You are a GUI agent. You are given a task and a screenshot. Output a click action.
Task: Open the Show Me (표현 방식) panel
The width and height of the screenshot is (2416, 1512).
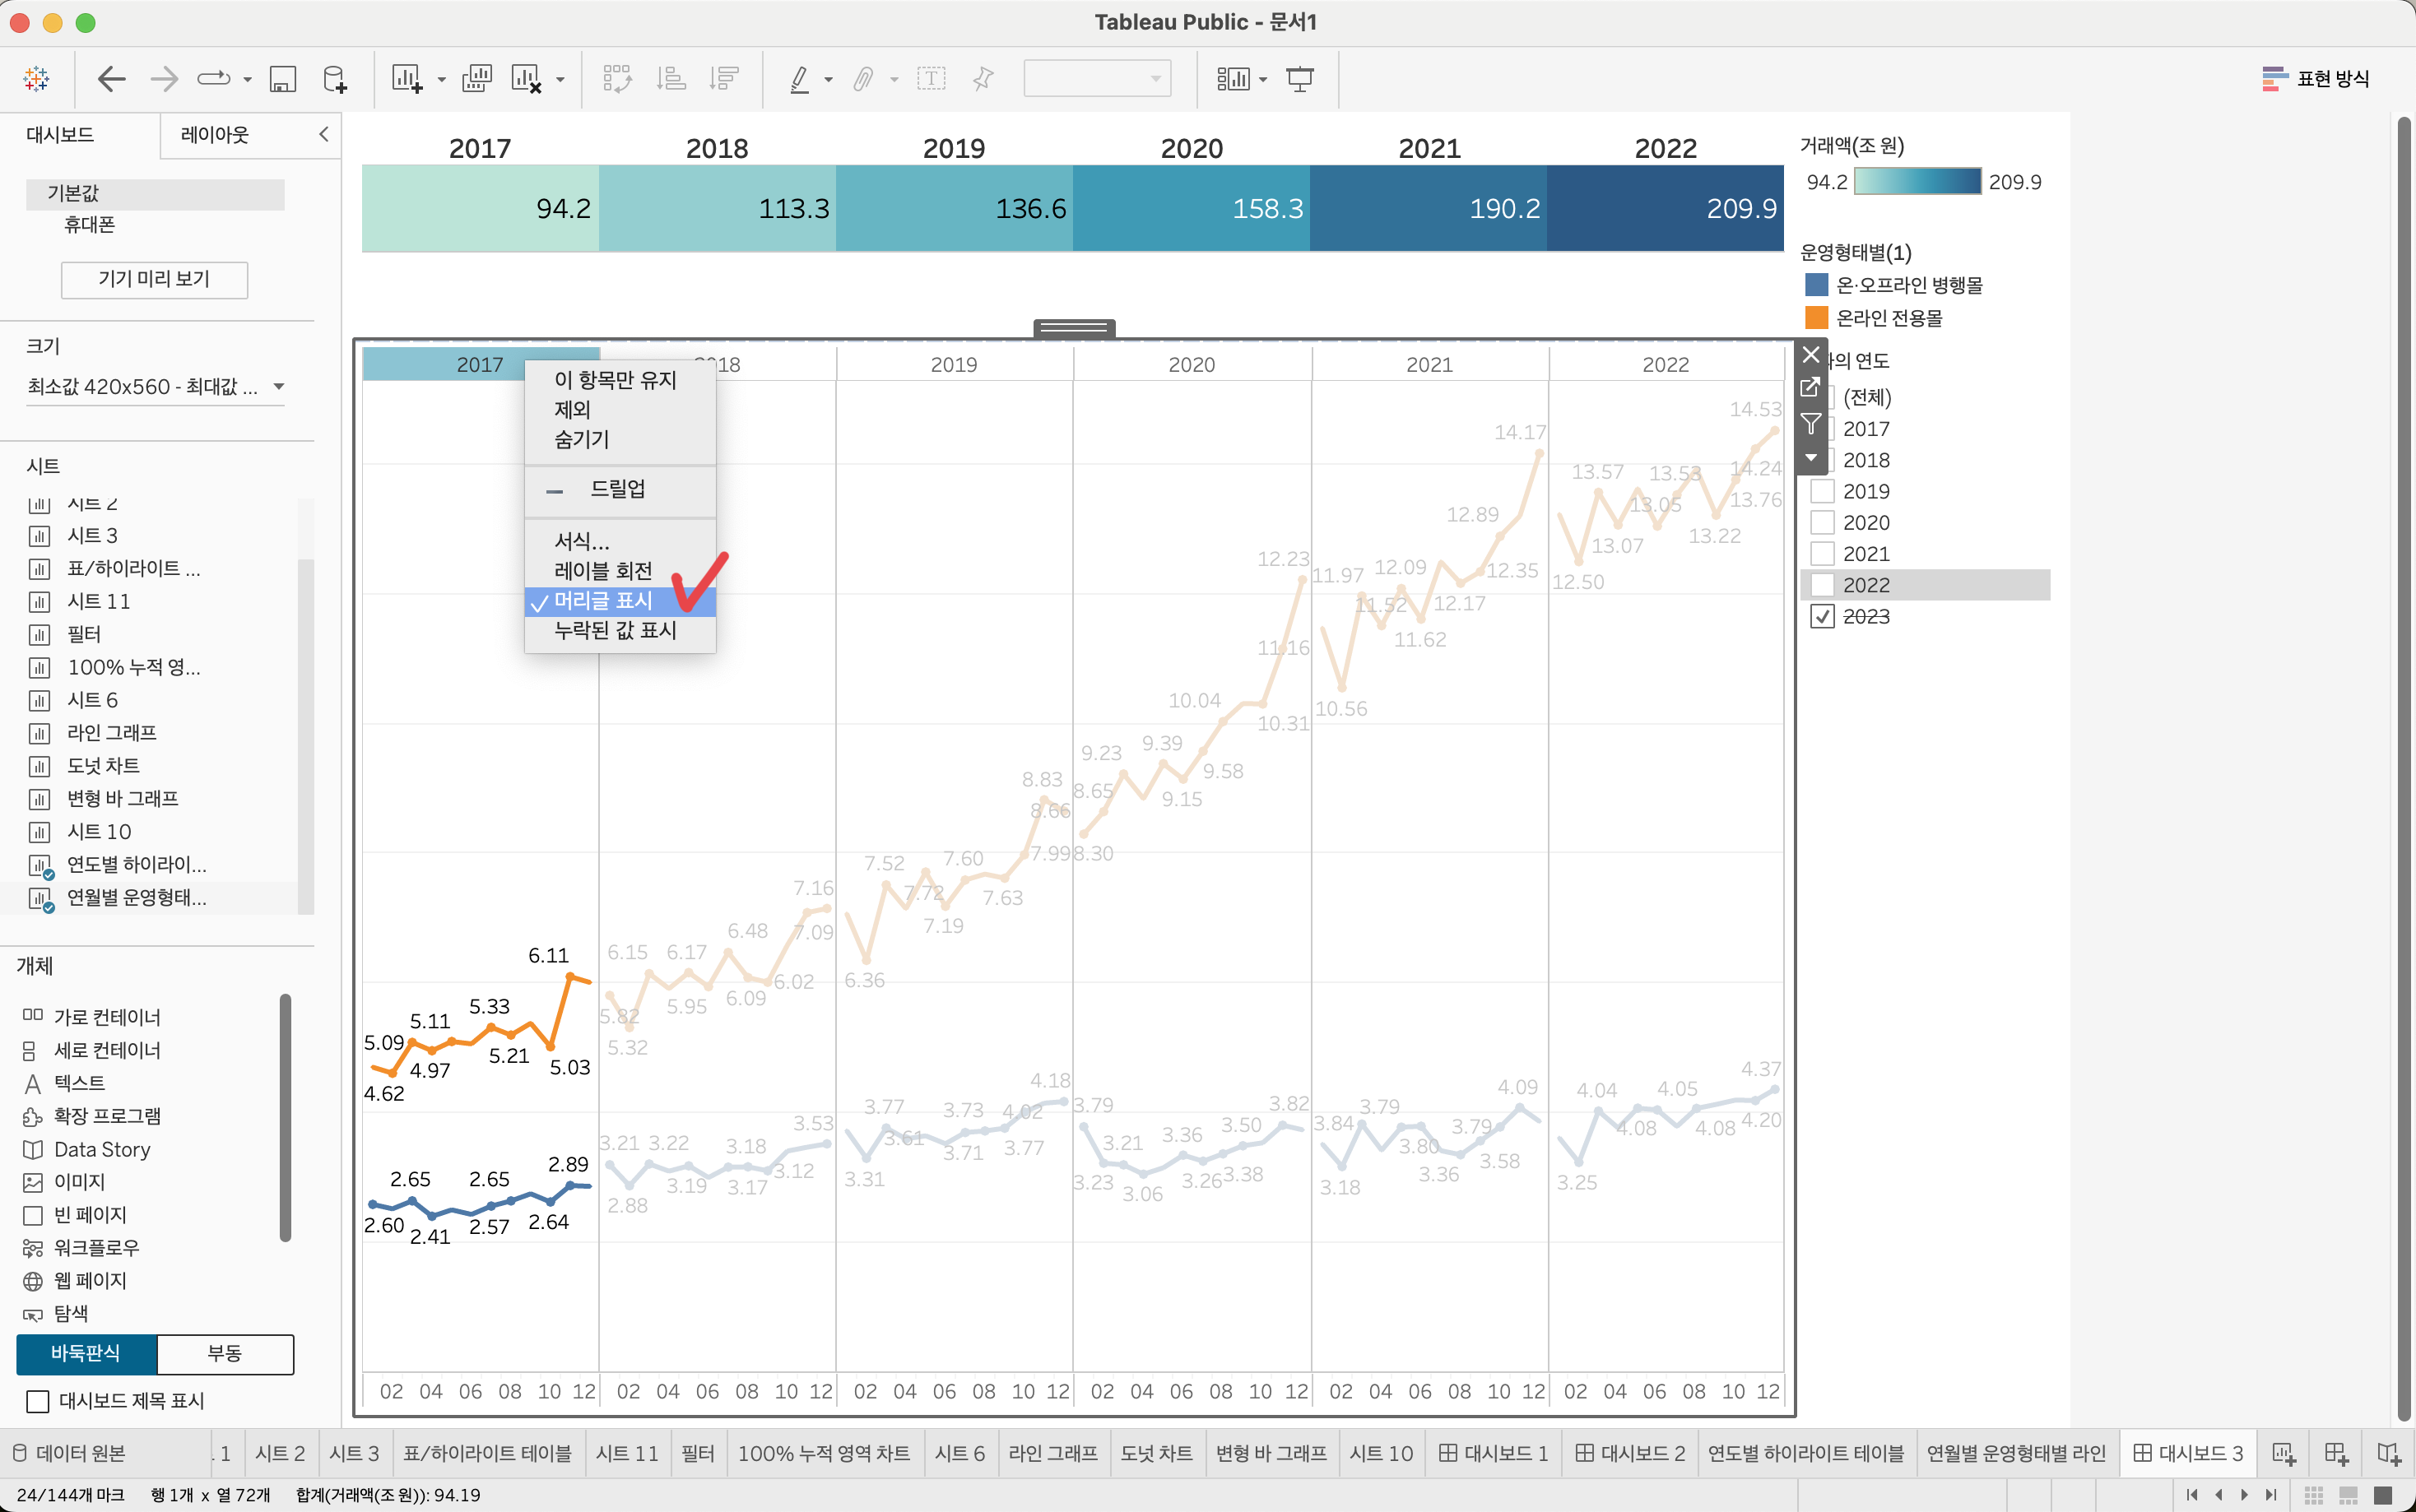tap(2316, 79)
